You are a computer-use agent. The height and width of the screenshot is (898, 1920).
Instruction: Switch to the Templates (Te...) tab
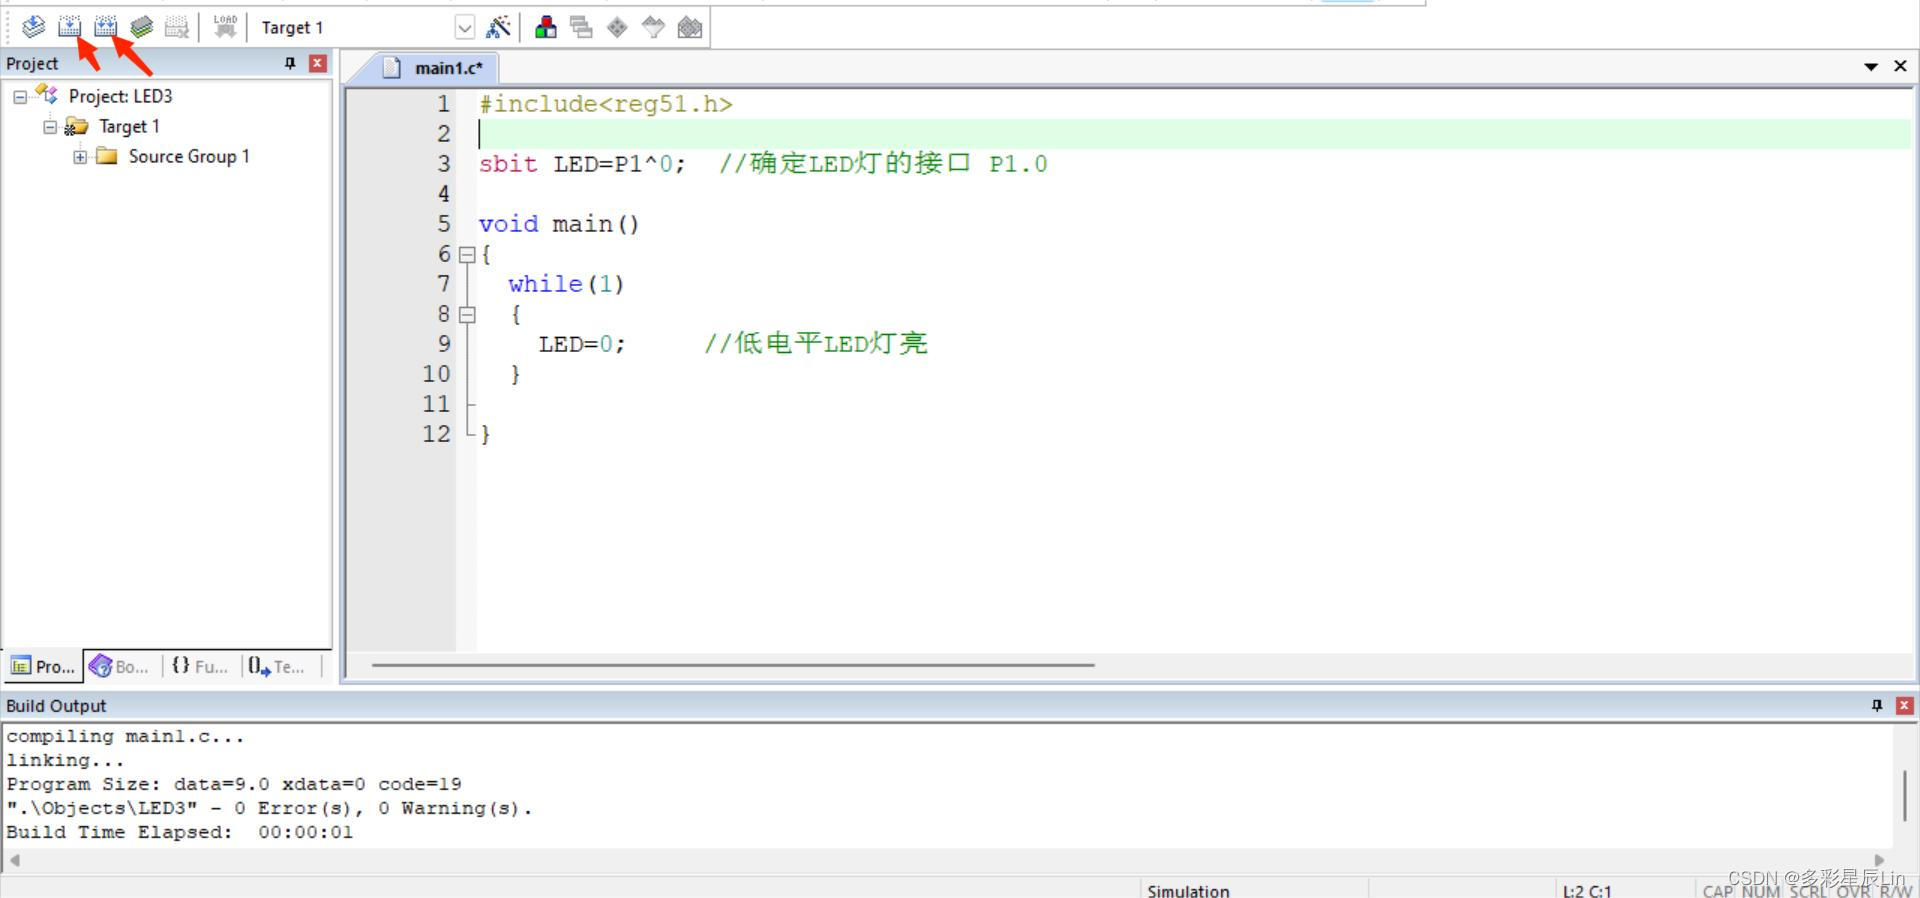pos(278,666)
